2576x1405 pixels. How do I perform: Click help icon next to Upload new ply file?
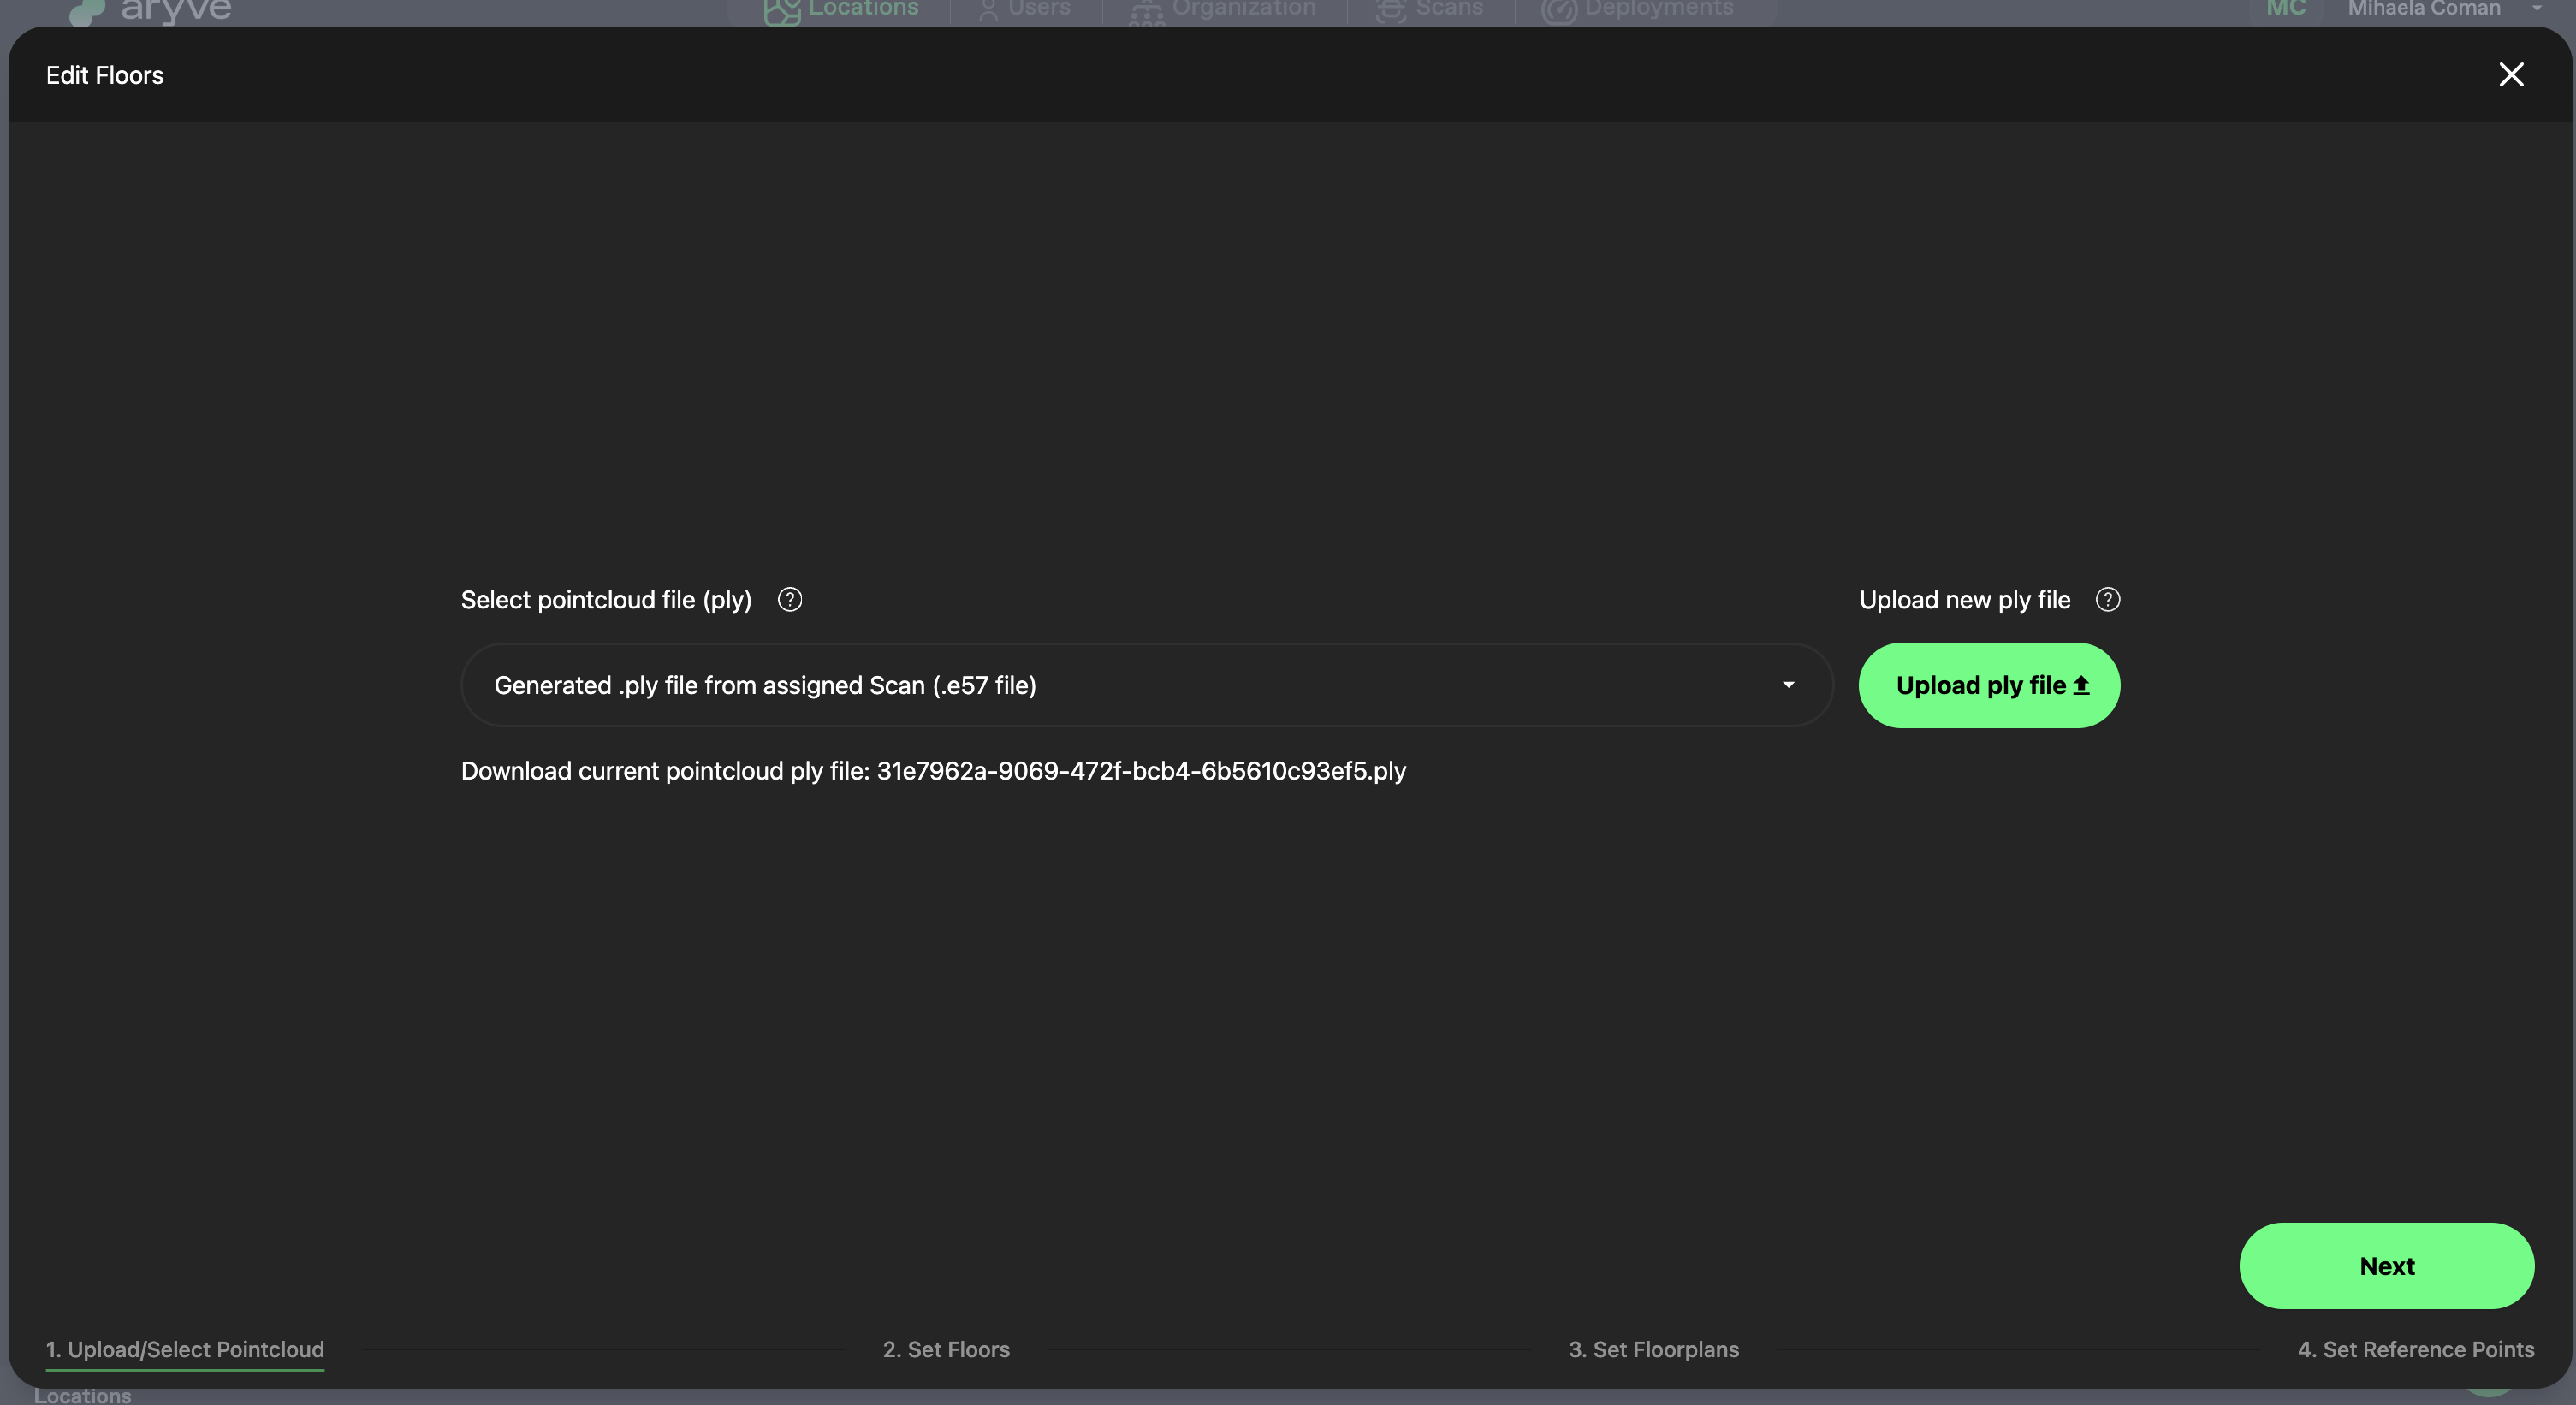(2107, 599)
